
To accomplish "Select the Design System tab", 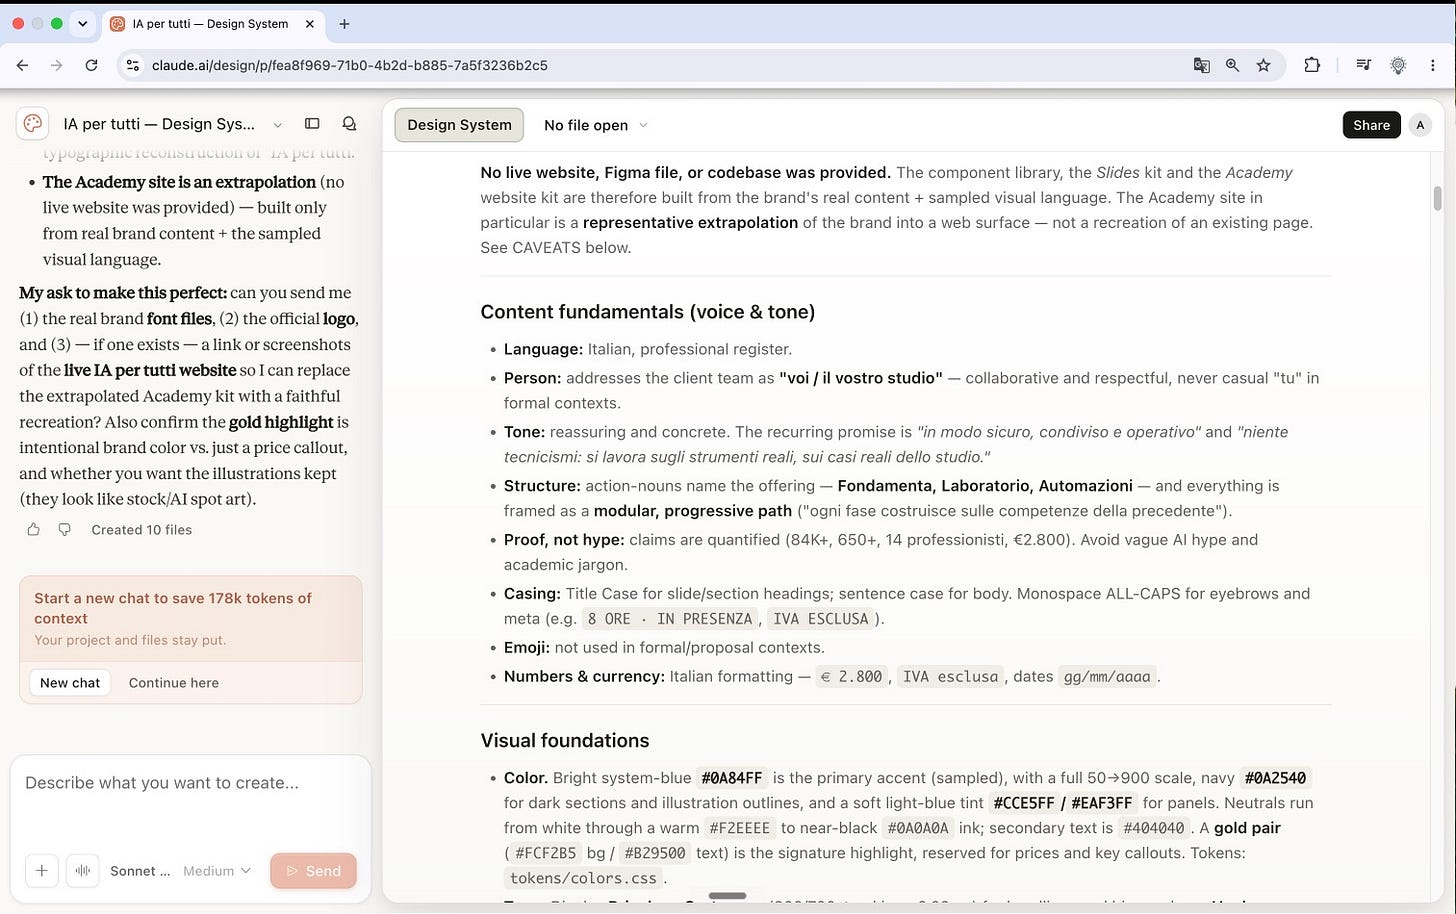I will point(459,125).
